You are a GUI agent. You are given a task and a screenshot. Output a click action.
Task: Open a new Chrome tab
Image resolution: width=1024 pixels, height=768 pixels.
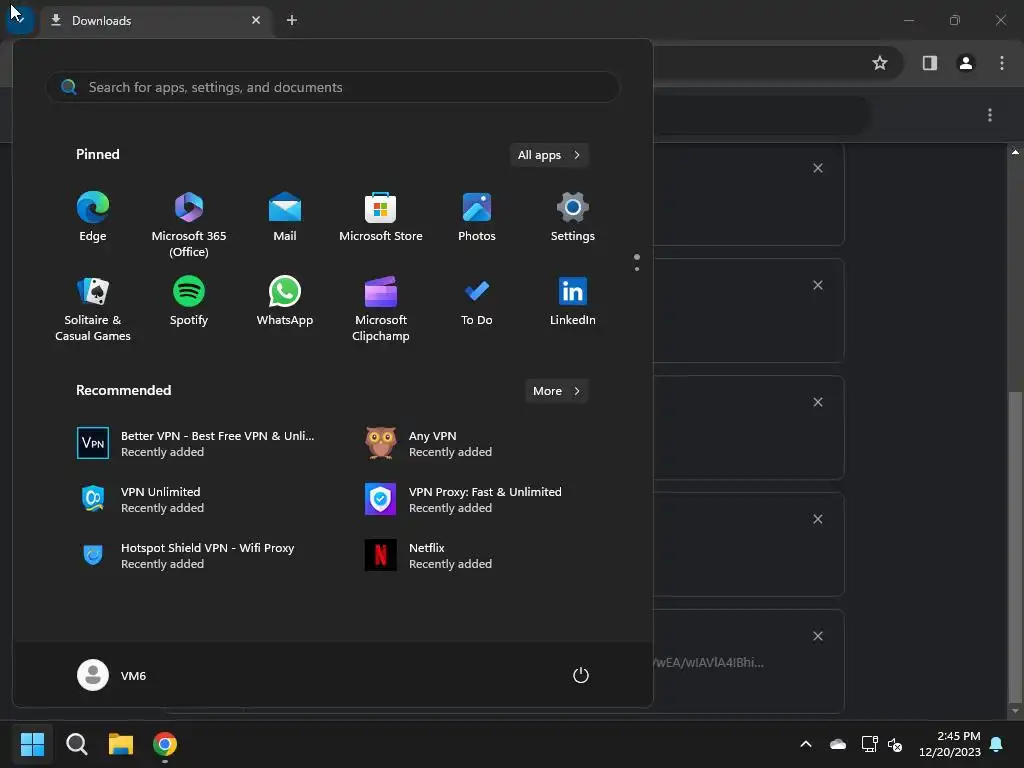[x=292, y=20]
